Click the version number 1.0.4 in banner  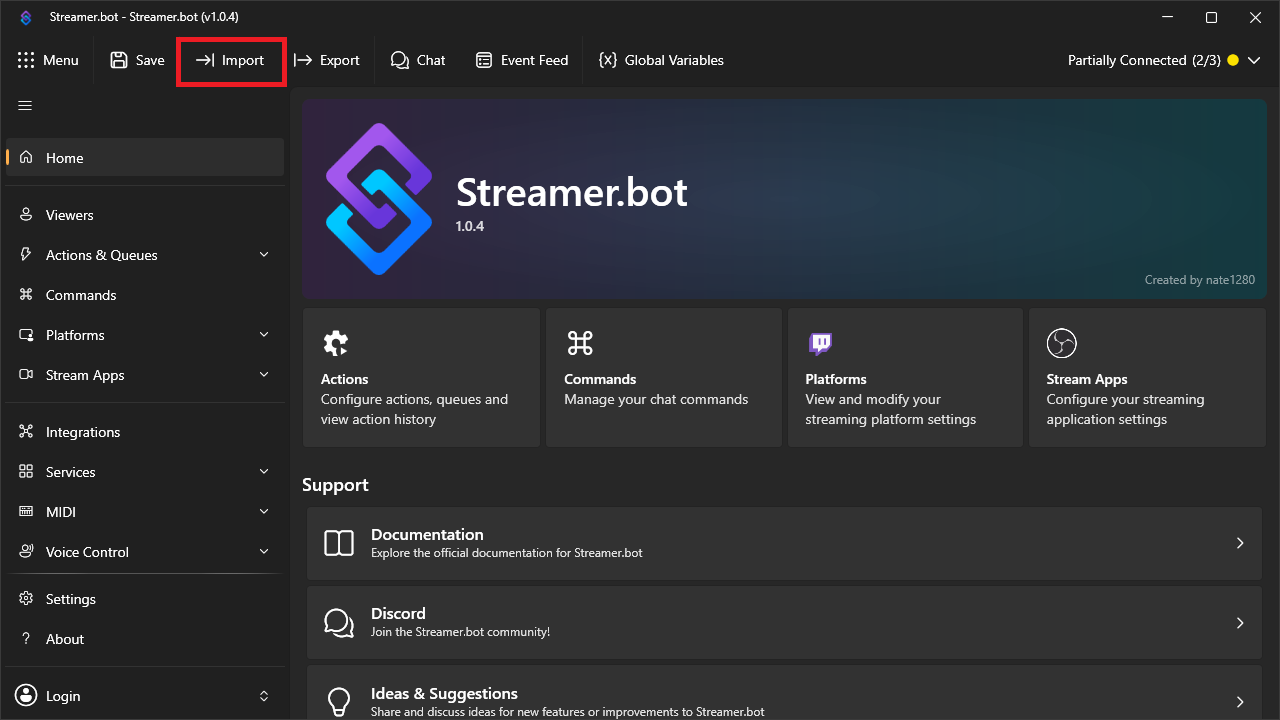[470, 226]
